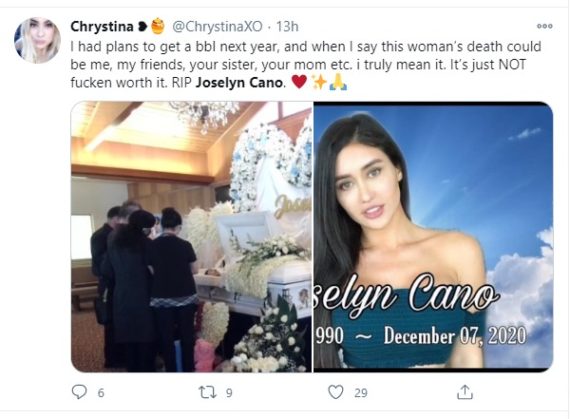Retweet this post using retweet icon

(x=208, y=392)
